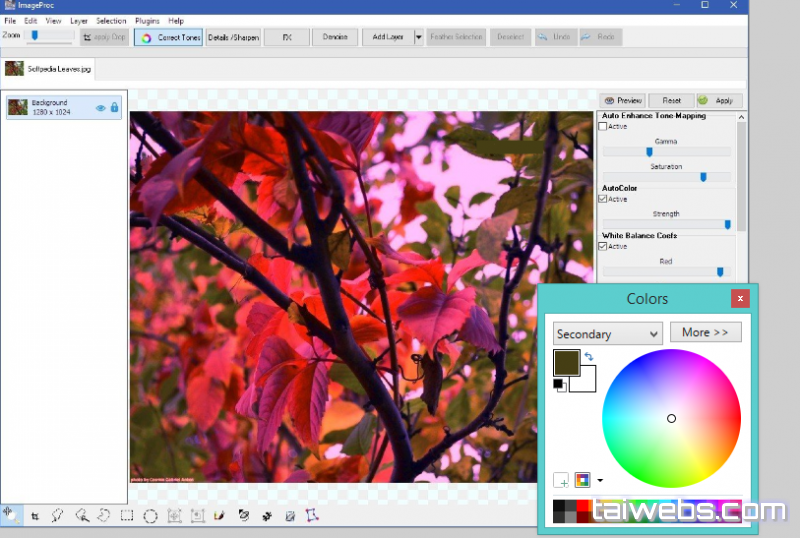Select the elliptical selection tool

click(x=150, y=516)
